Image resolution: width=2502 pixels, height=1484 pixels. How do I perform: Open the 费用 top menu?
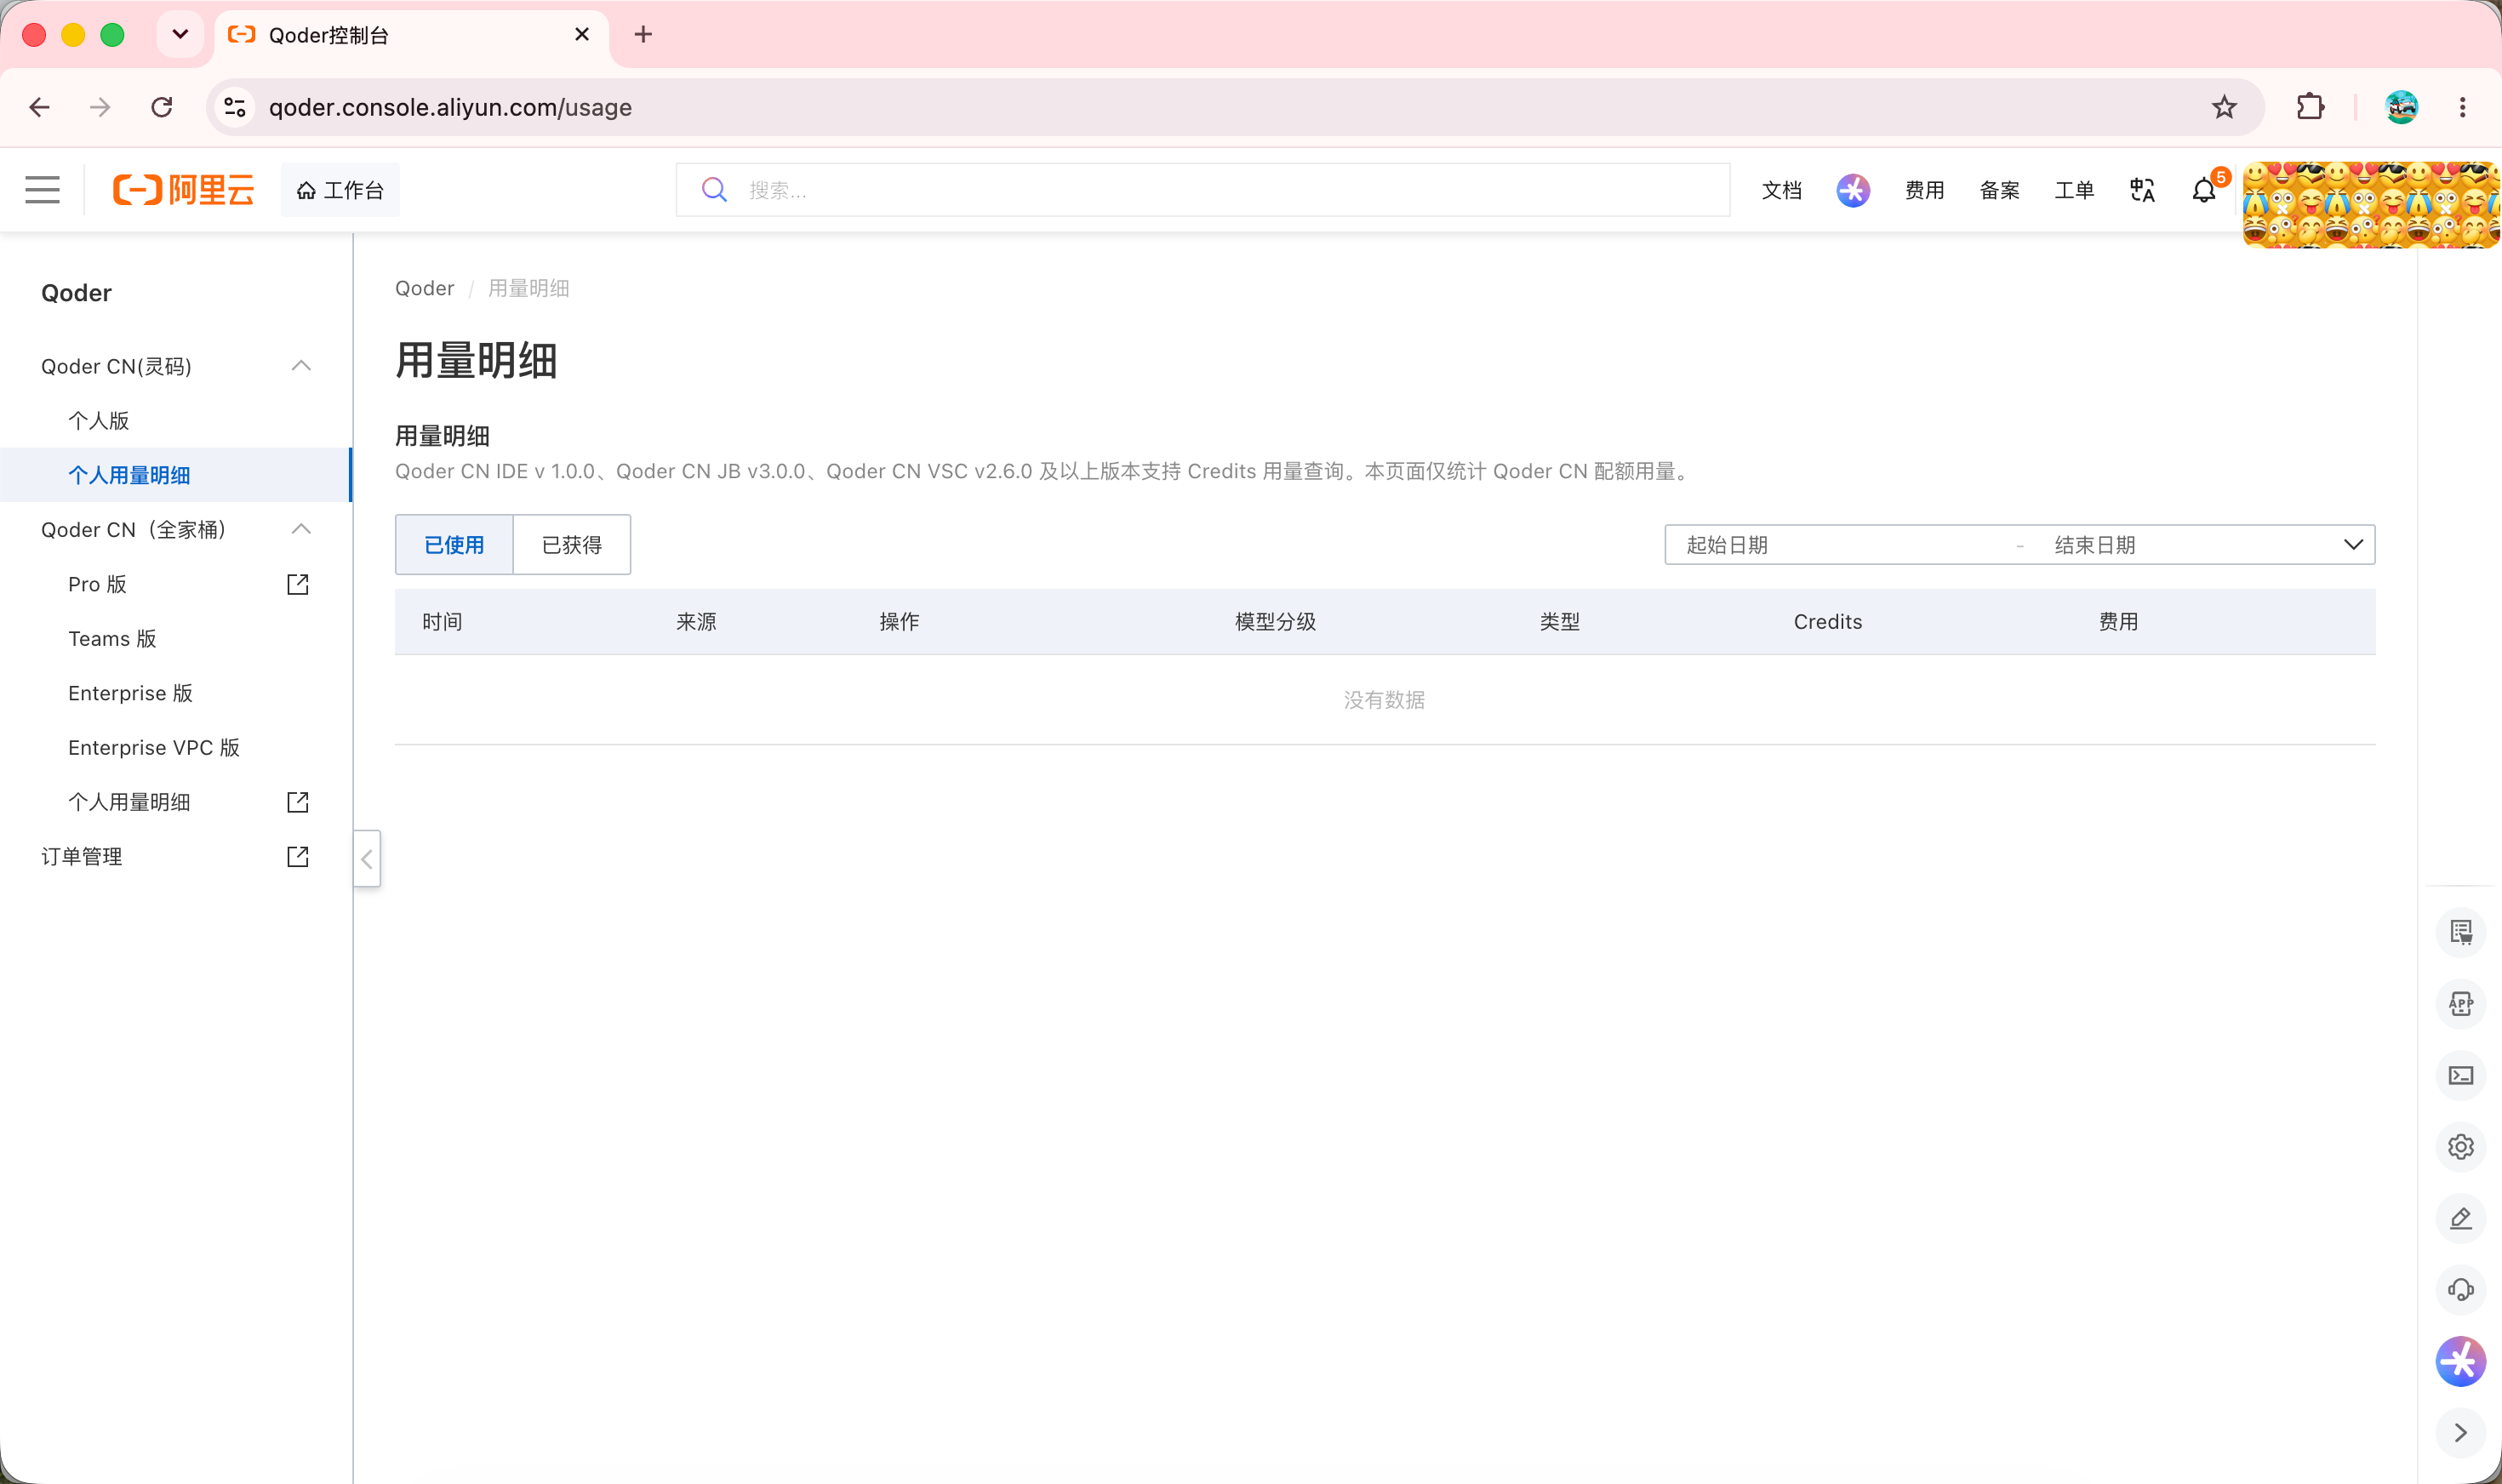click(x=1924, y=190)
